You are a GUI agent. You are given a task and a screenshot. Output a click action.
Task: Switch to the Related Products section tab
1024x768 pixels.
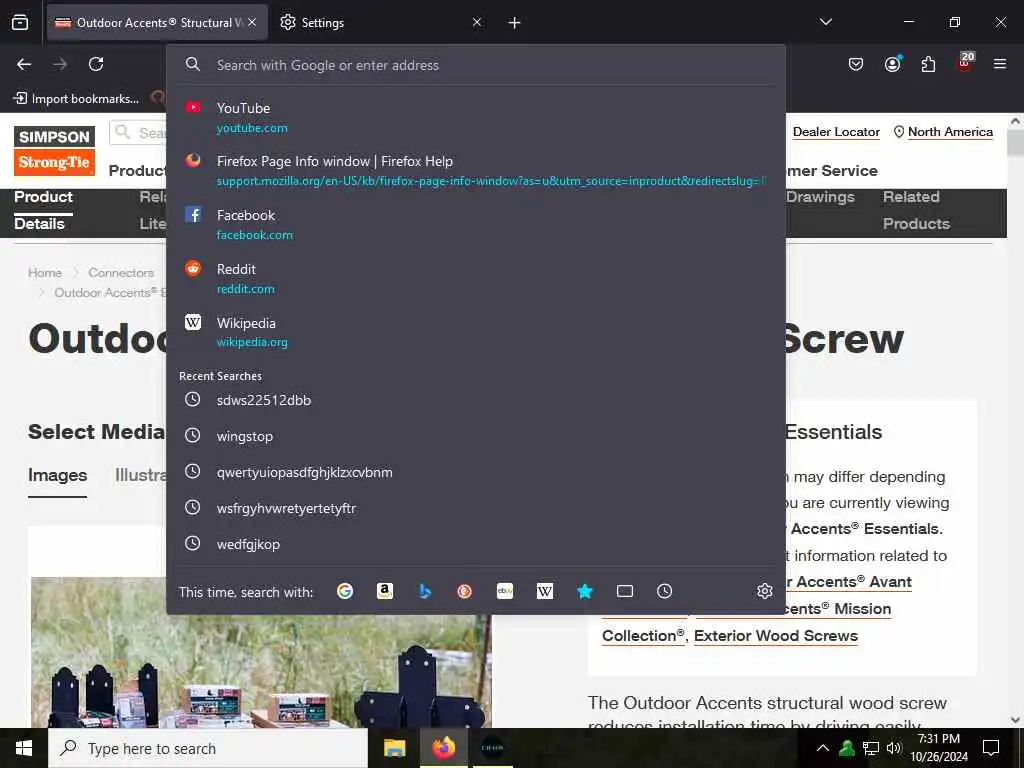[x=916, y=210]
